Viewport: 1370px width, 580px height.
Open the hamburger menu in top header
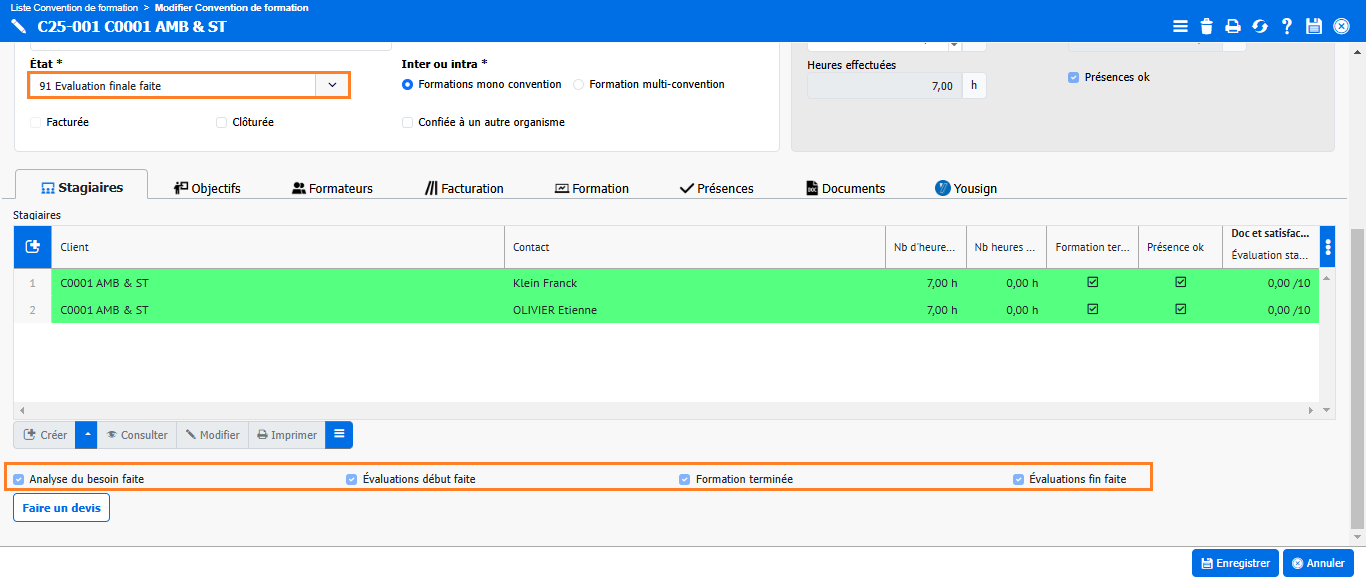(1180, 26)
